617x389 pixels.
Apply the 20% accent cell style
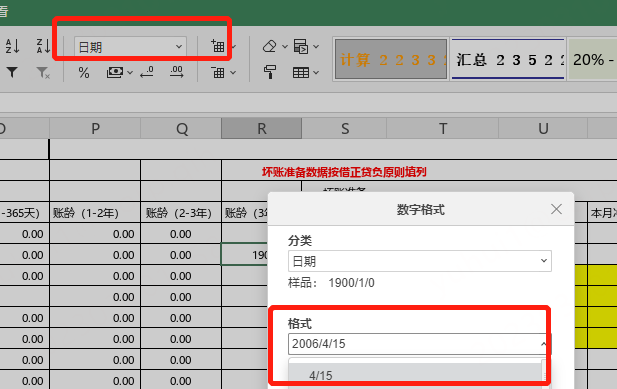point(593,59)
